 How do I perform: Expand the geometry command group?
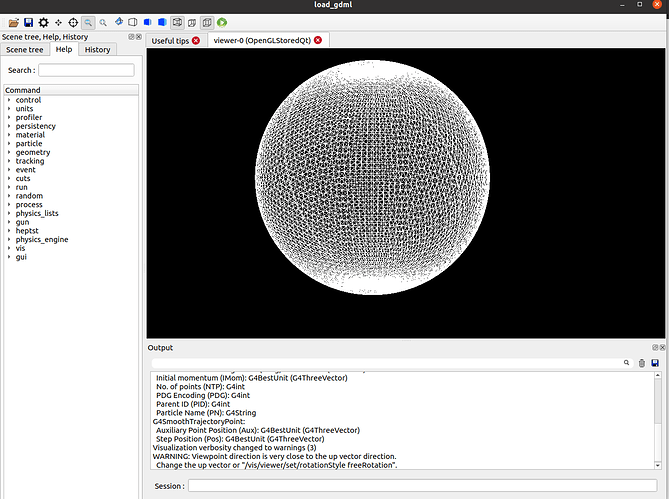pos(9,152)
